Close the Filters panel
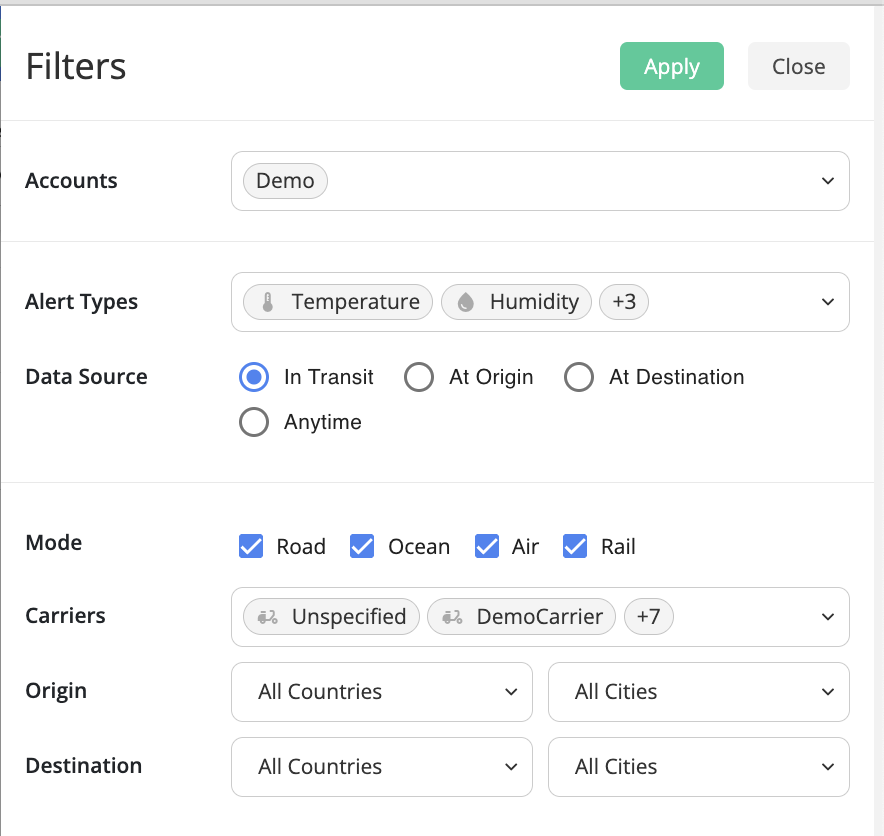Image resolution: width=884 pixels, height=836 pixels. coord(798,67)
